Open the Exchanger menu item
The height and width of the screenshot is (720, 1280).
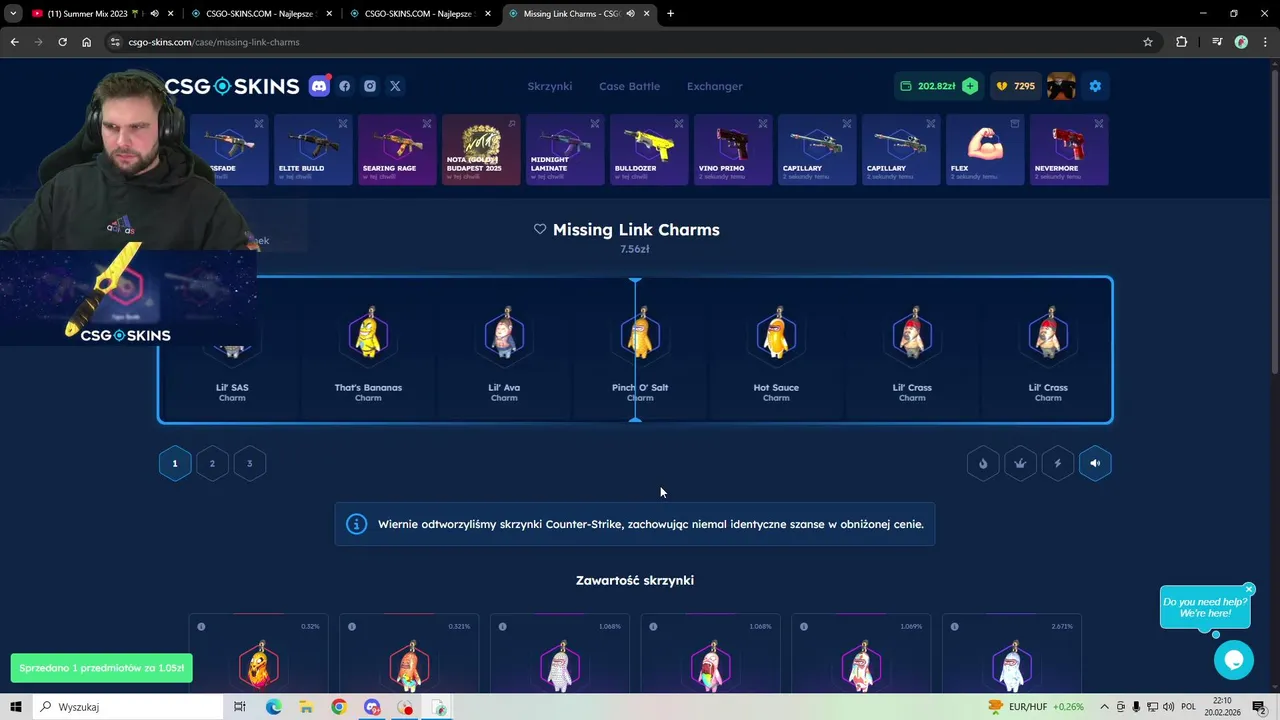click(714, 86)
